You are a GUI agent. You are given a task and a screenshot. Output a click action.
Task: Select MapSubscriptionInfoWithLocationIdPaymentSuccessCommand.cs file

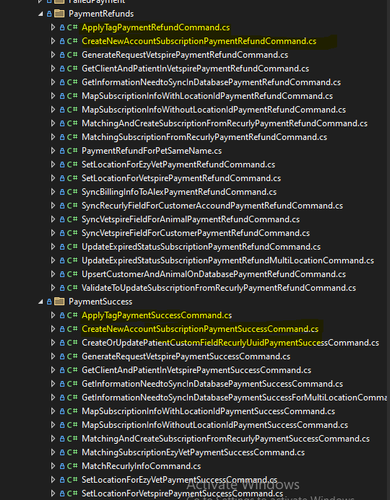point(208,411)
